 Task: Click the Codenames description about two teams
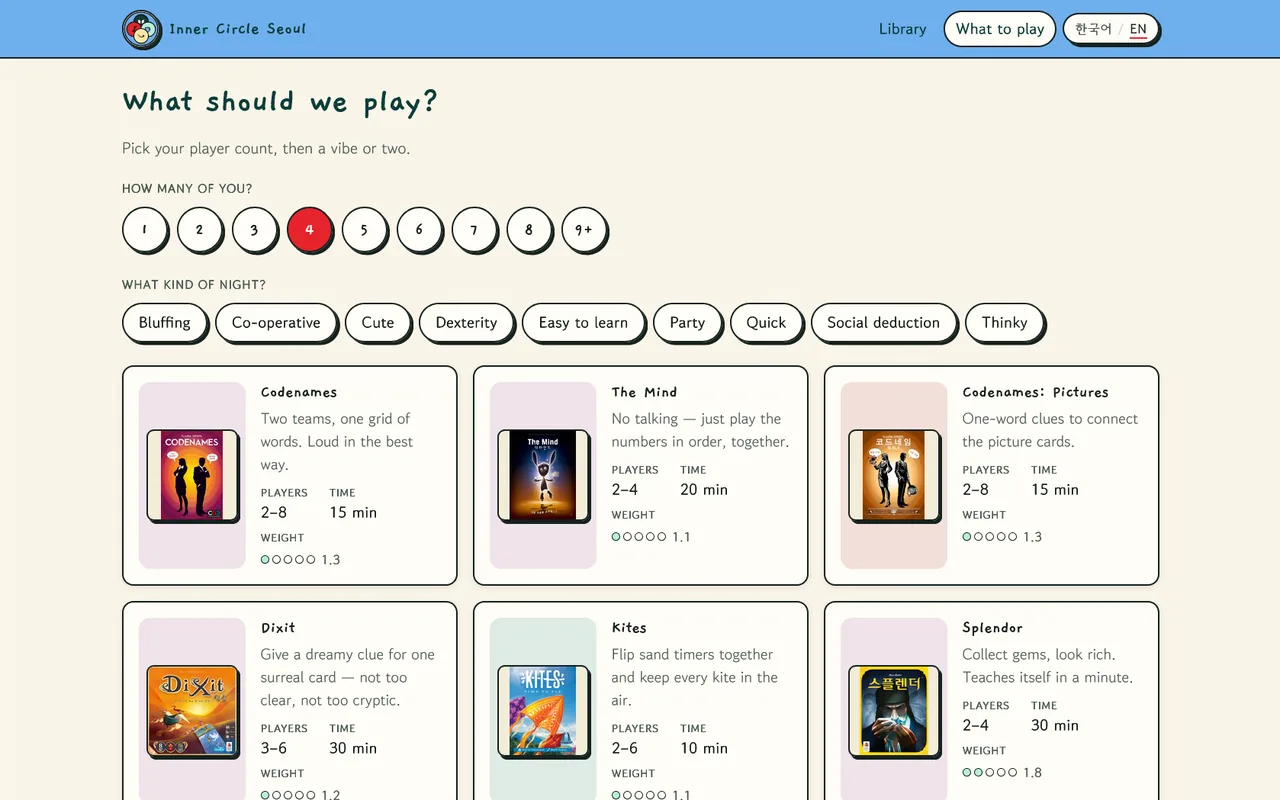[x=337, y=442]
